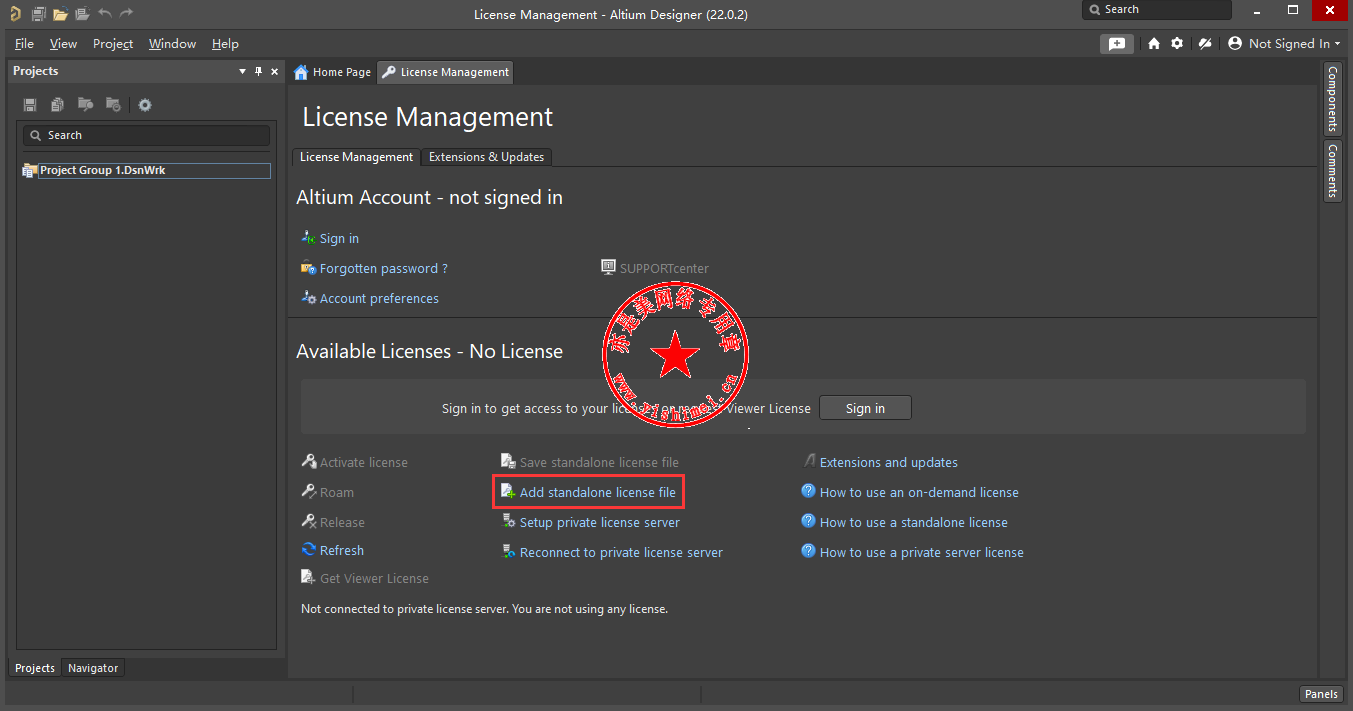Screen dimensions: 1353x711
Task: Click the Refresh circular arrows icon
Action: tap(309, 550)
